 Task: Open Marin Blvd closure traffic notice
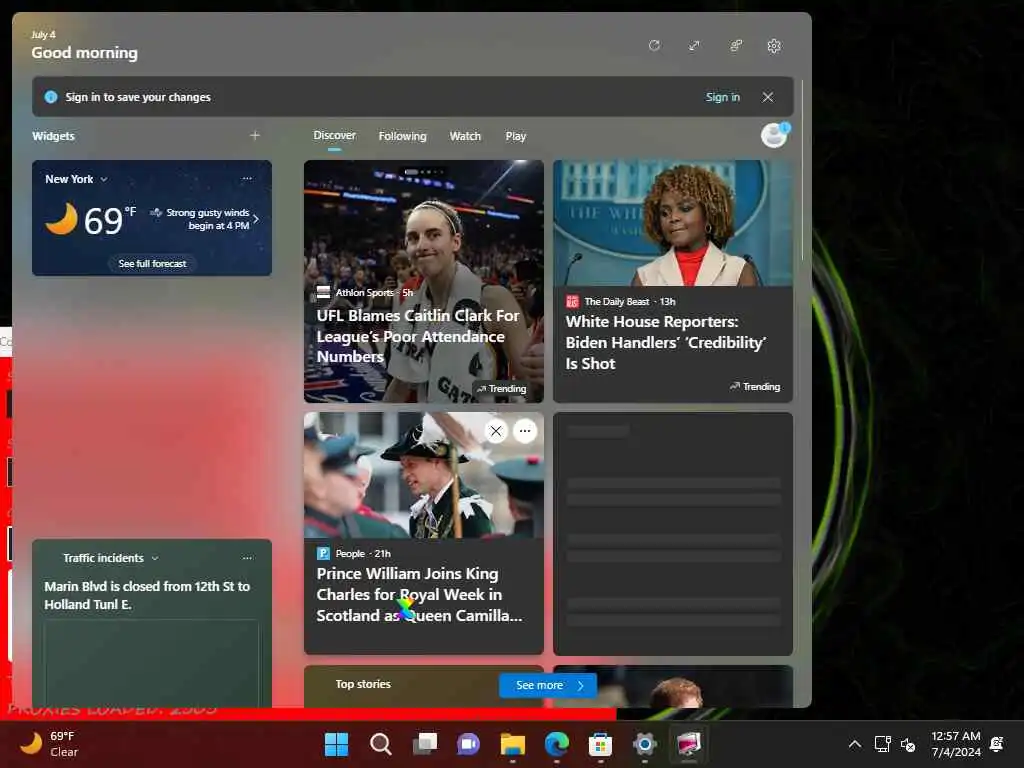point(147,595)
